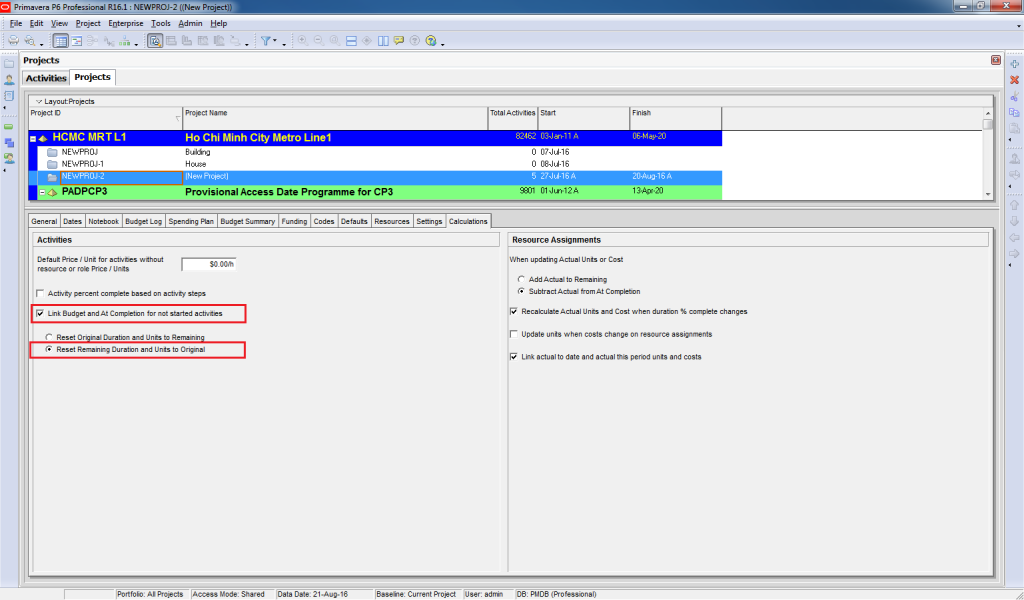Enable Update units when costs change checkbox
1024x600 pixels.
[514, 334]
